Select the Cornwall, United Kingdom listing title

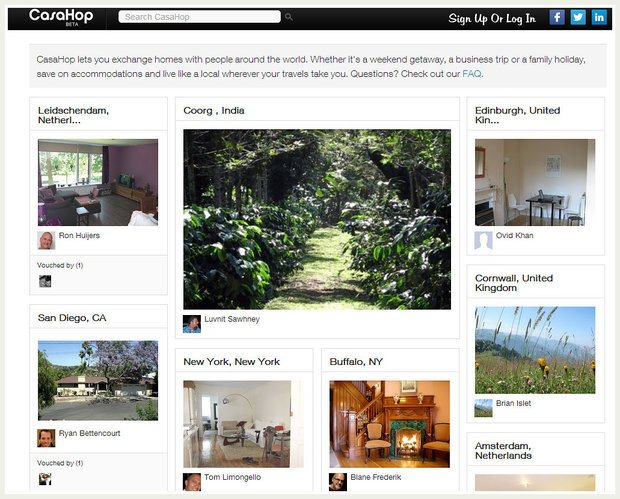pos(514,283)
